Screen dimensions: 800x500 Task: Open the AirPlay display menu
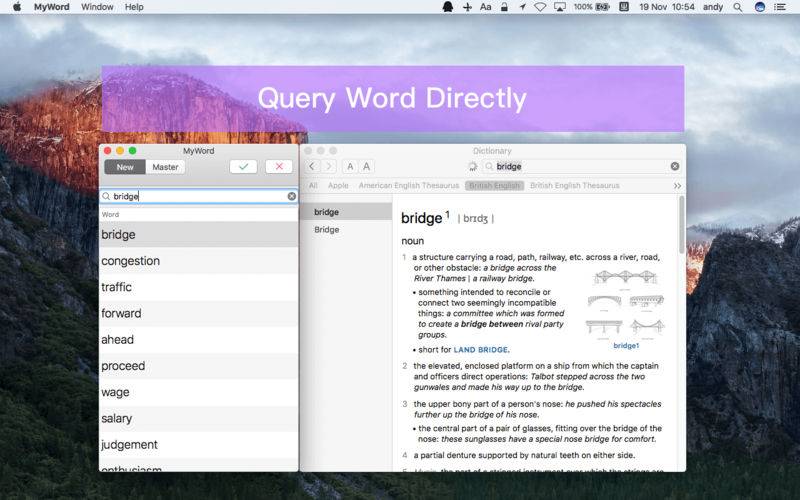560,7
